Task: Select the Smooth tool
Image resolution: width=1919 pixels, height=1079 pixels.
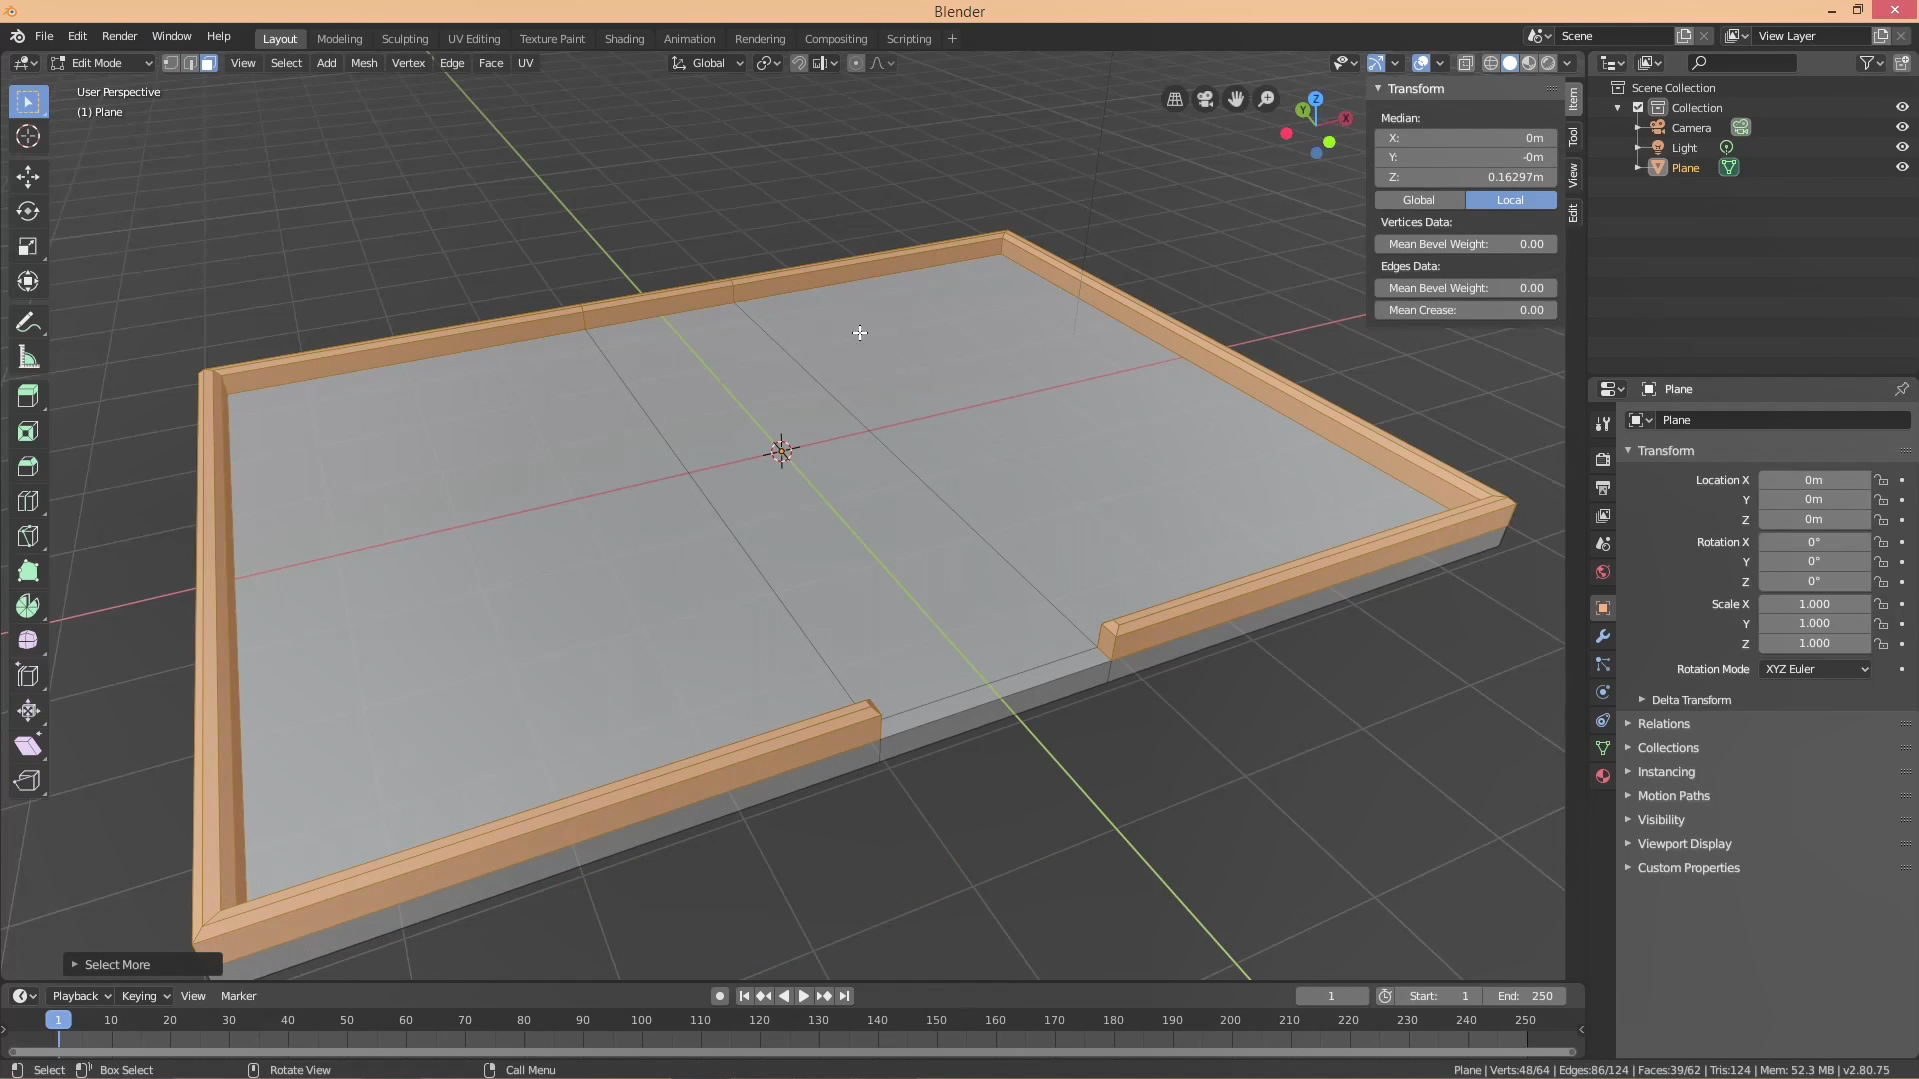Action: 28,641
